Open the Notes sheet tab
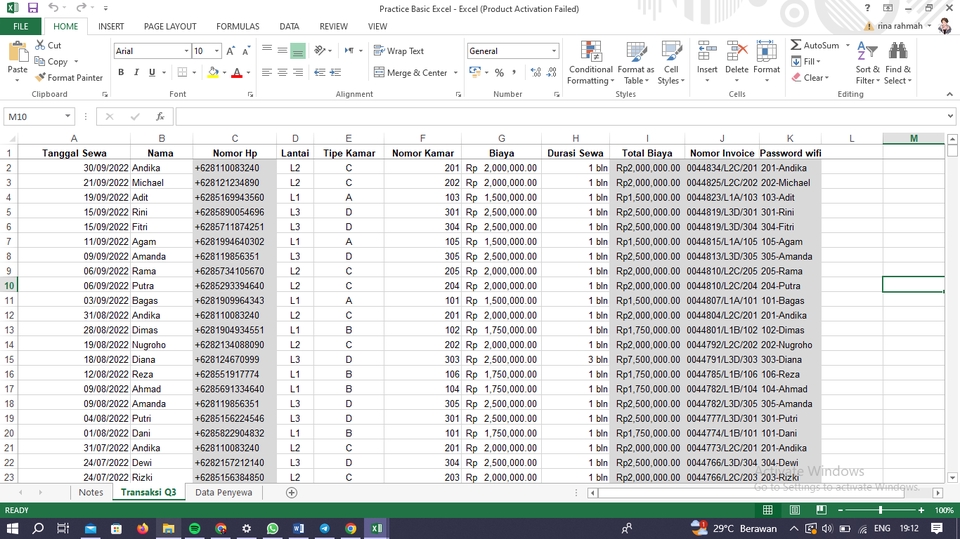The width and height of the screenshot is (960, 539). 91,492
